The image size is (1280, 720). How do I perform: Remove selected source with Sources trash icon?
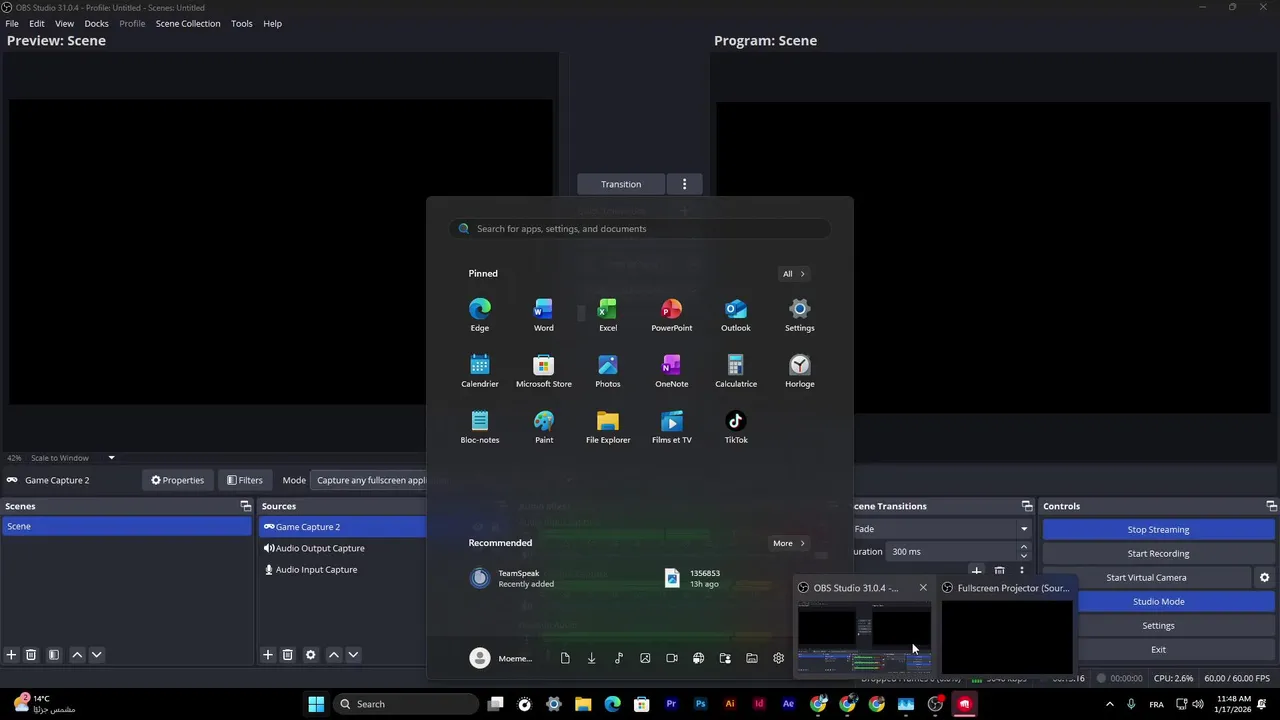[x=288, y=655]
